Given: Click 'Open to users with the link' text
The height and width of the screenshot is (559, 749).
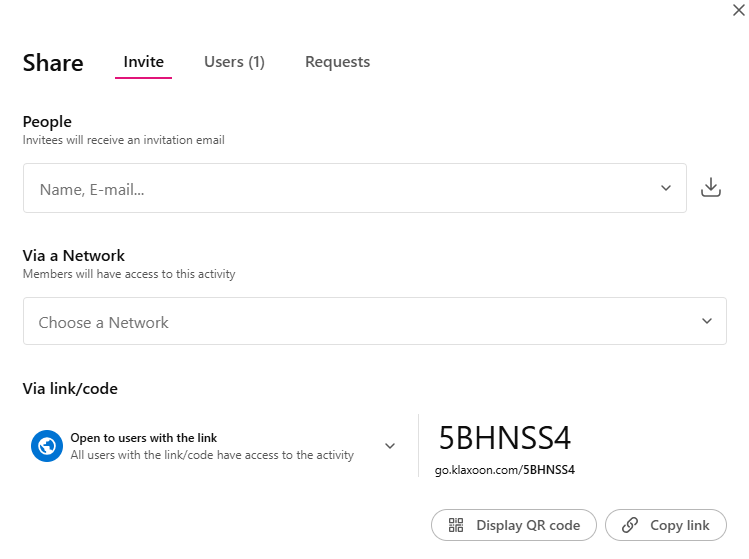Looking at the screenshot, I should (143, 438).
